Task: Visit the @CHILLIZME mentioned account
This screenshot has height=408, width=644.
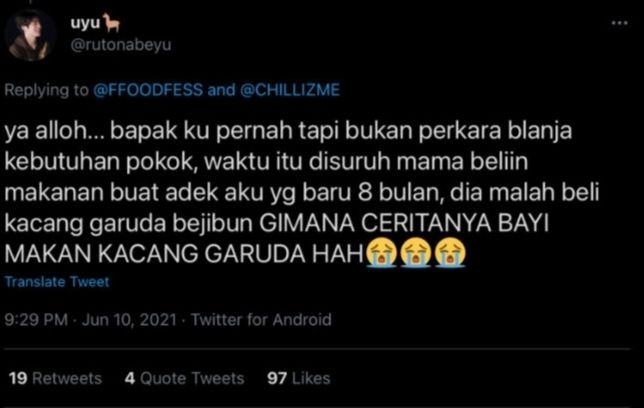Action: [x=290, y=90]
